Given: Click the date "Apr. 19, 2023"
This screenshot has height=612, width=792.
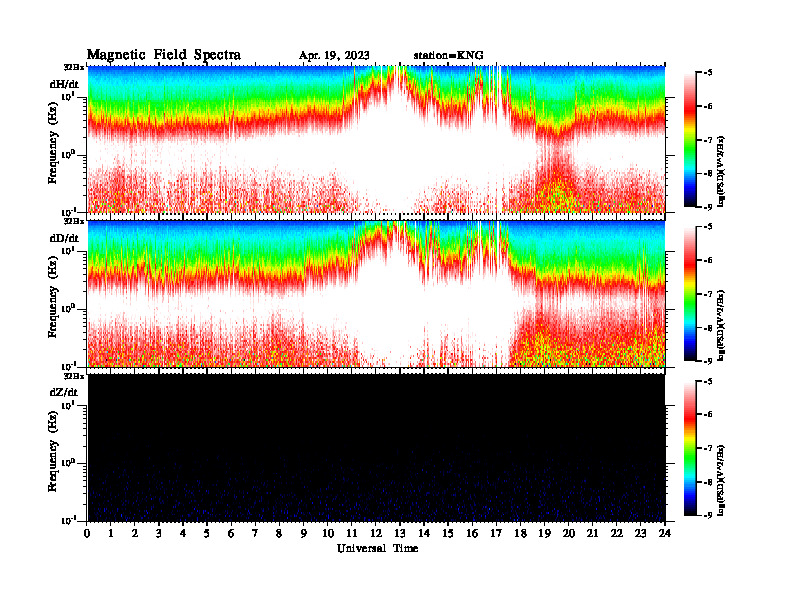Looking at the screenshot, I should pyautogui.click(x=334, y=56).
